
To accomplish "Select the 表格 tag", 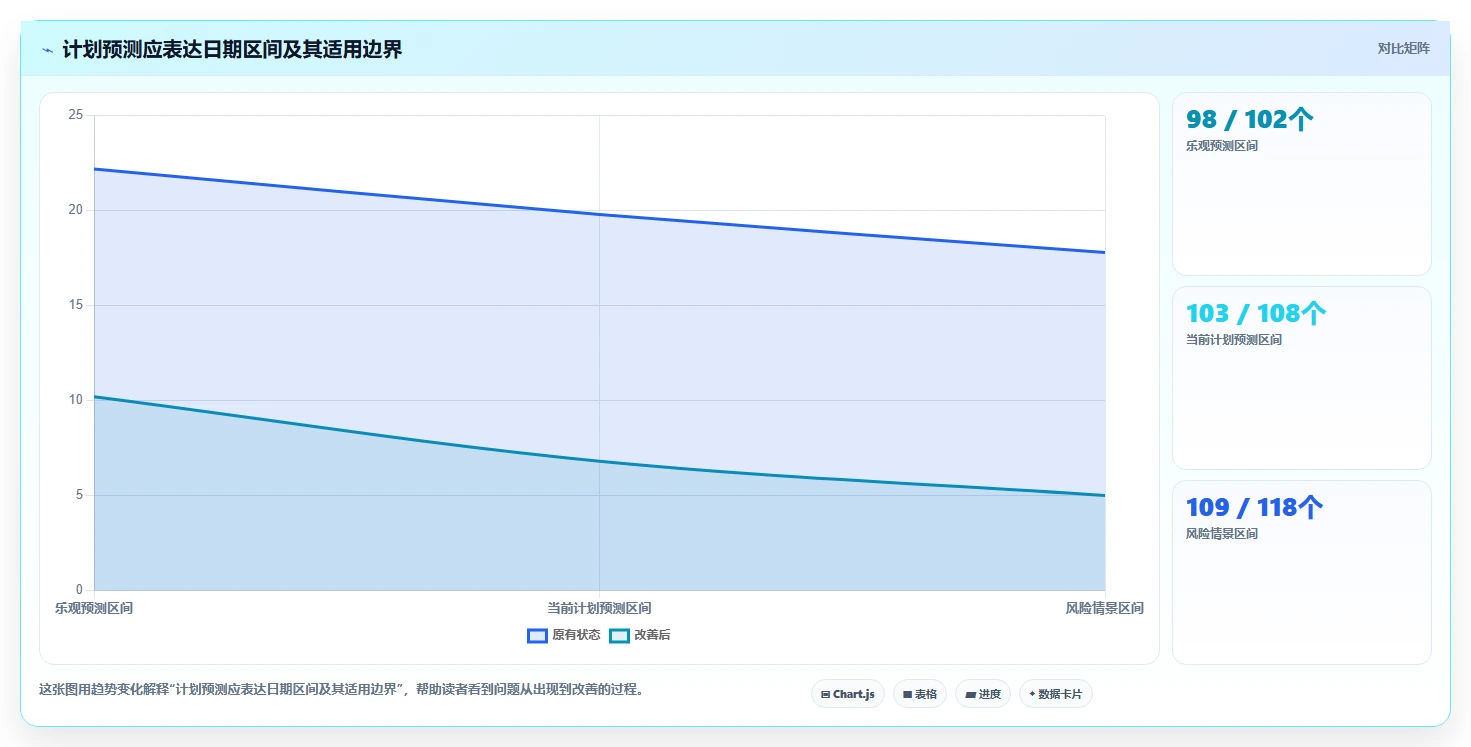I will click(x=919, y=694).
